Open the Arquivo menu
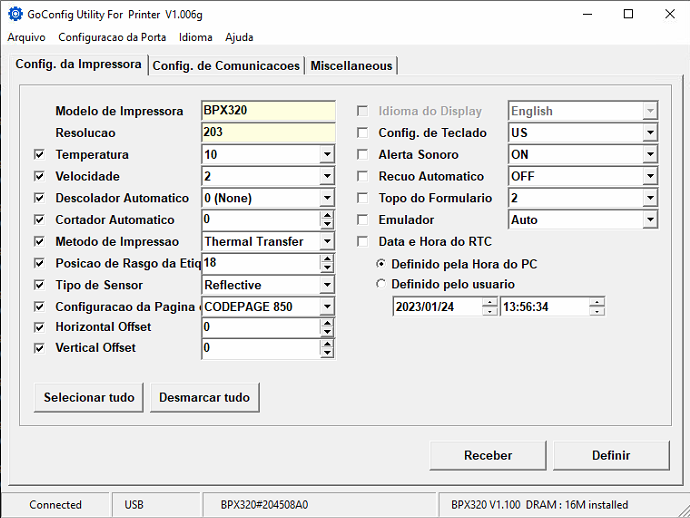Image resolution: width=690 pixels, height=518 pixels. point(26,37)
